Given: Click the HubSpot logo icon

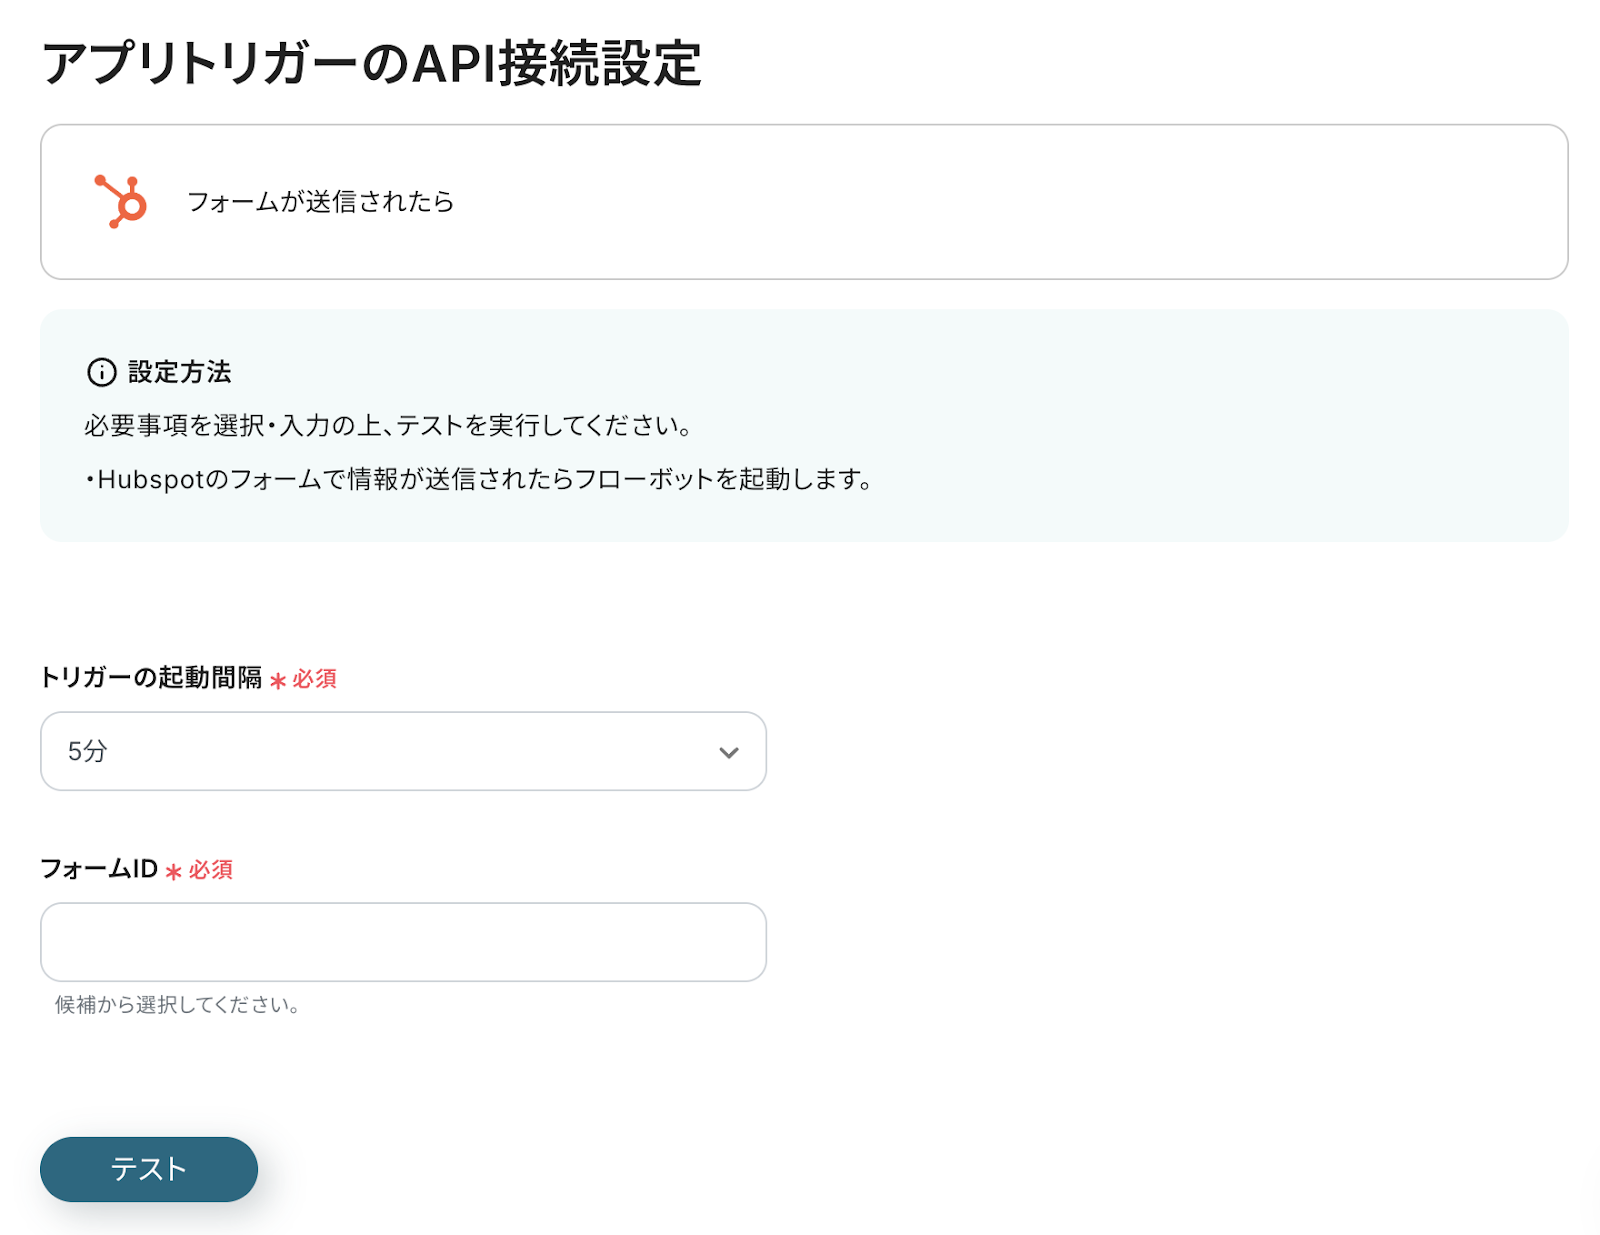Looking at the screenshot, I should [x=121, y=201].
